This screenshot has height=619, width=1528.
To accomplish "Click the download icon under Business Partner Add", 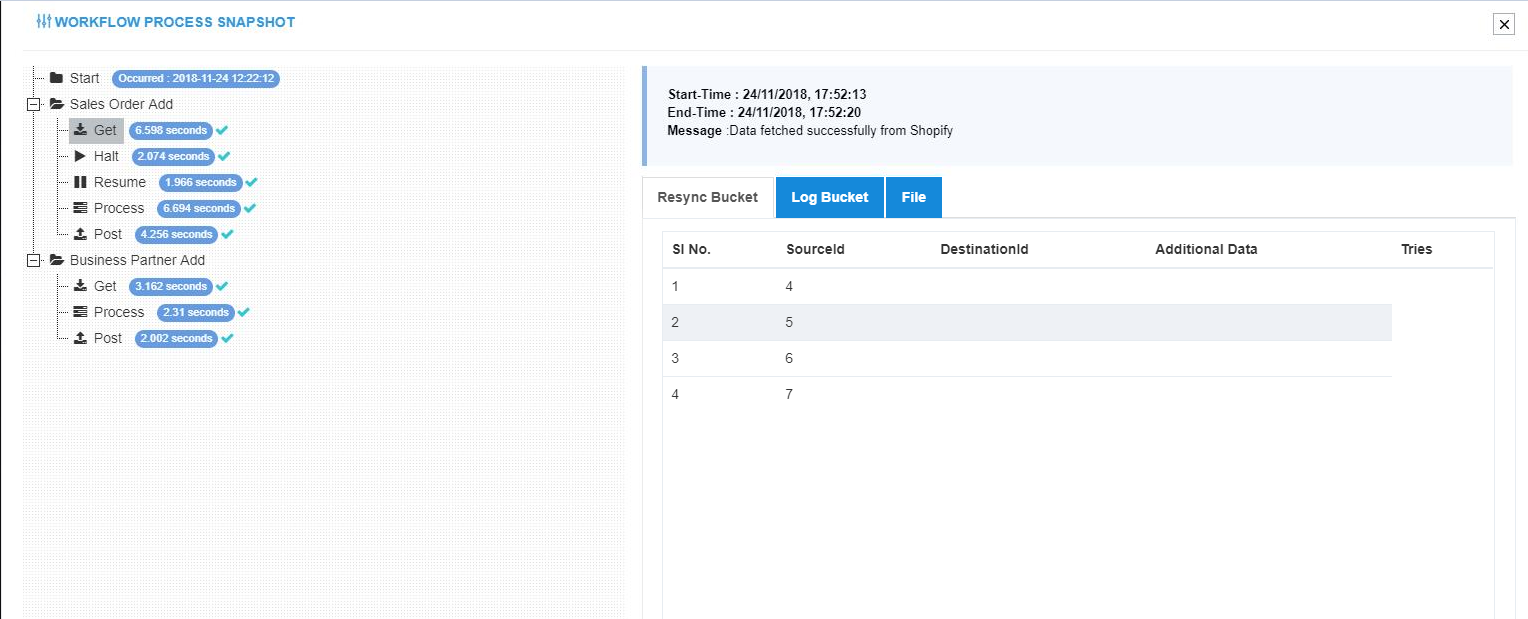I will (x=81, y=287).
